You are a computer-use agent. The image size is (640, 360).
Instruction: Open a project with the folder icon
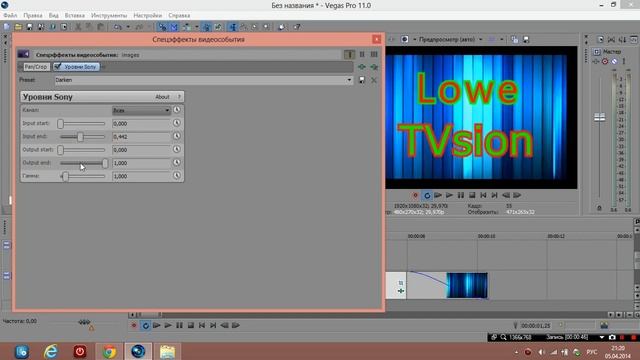18,27
